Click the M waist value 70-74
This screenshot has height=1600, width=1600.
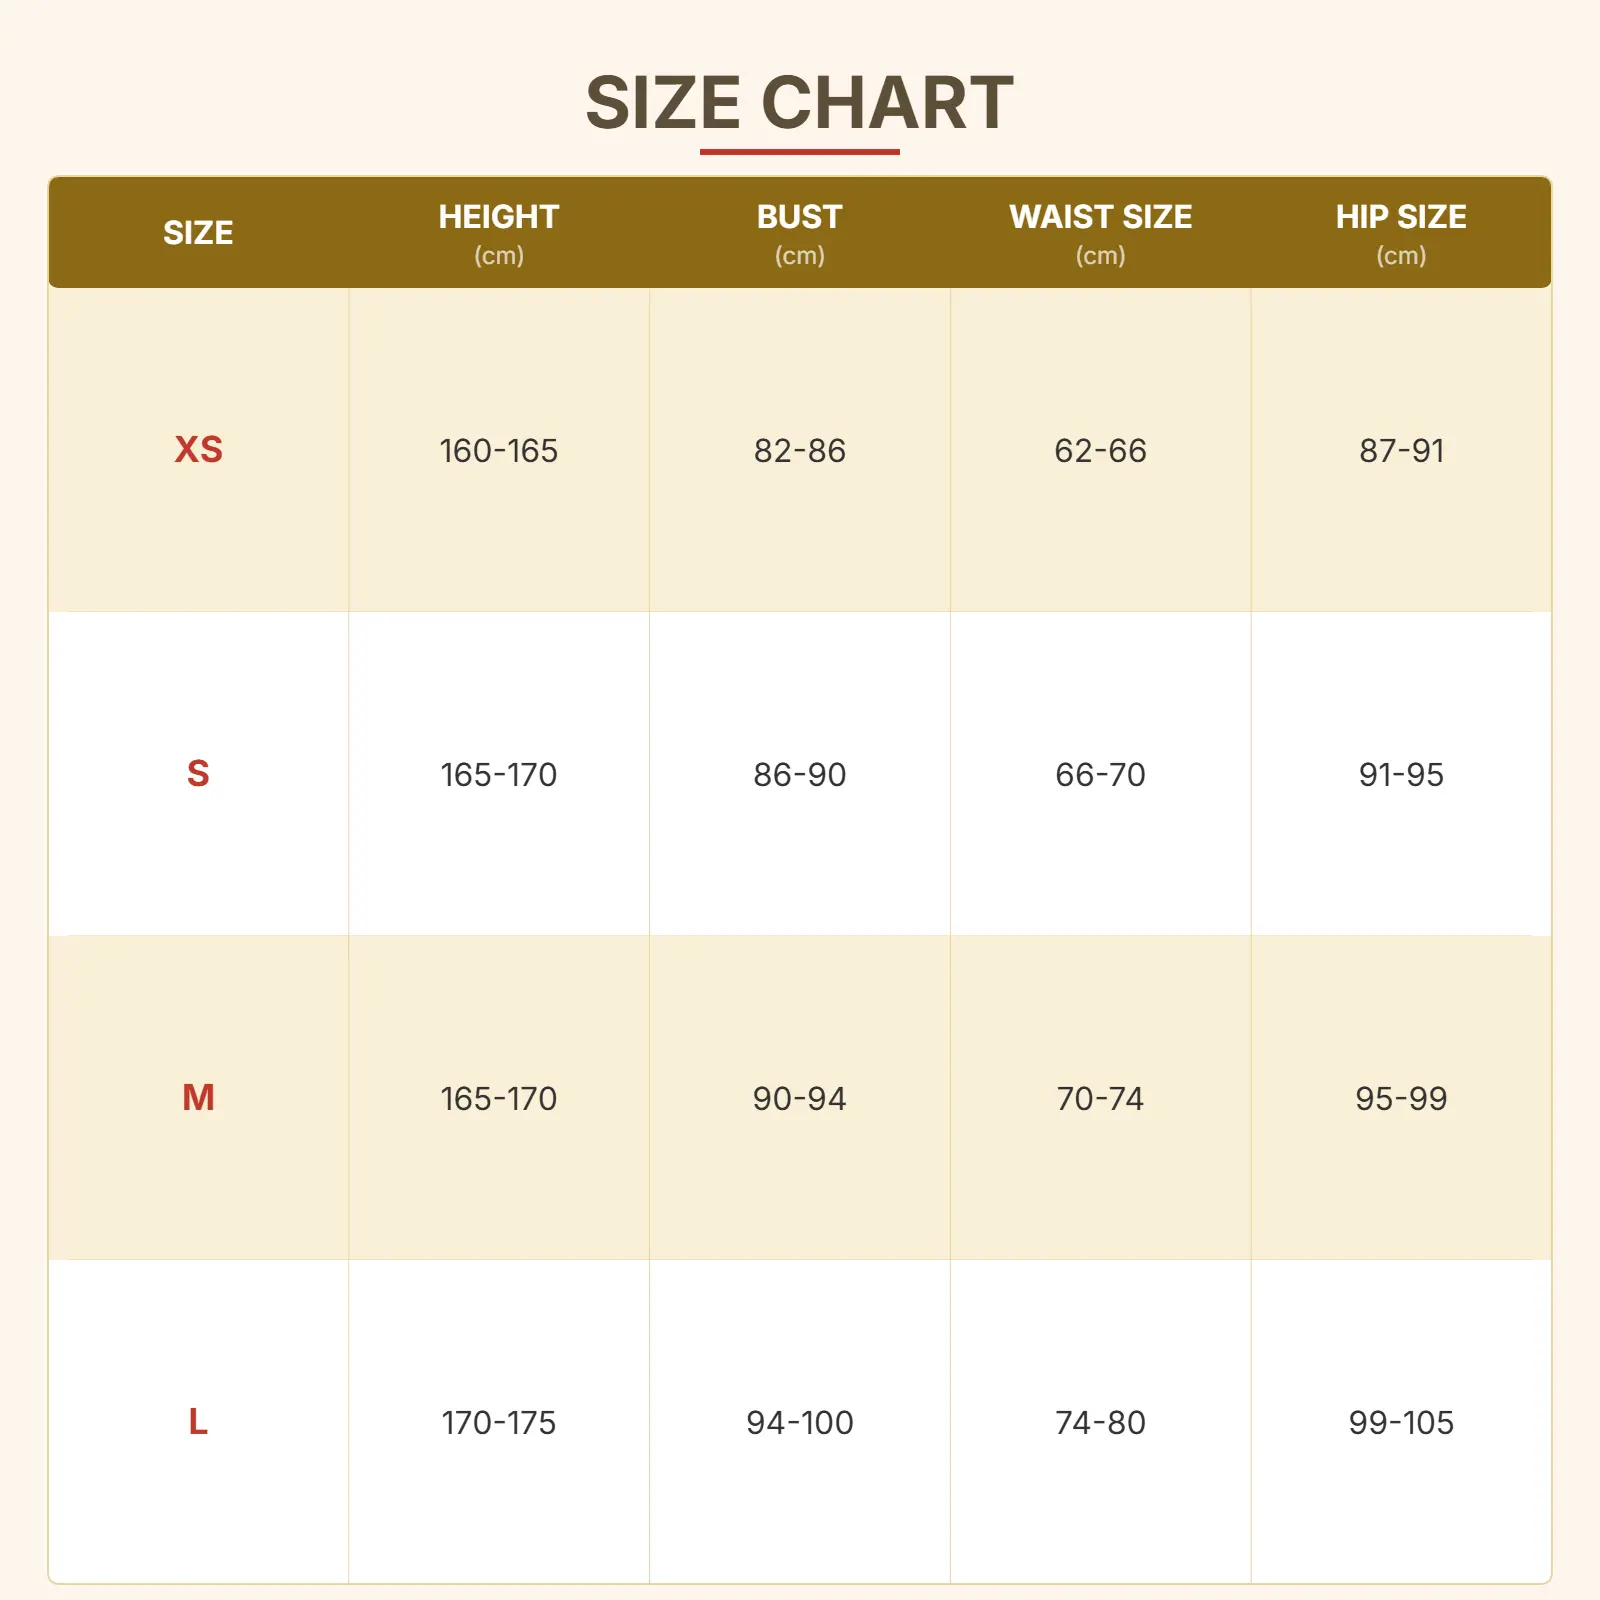click(1100, 1099)
